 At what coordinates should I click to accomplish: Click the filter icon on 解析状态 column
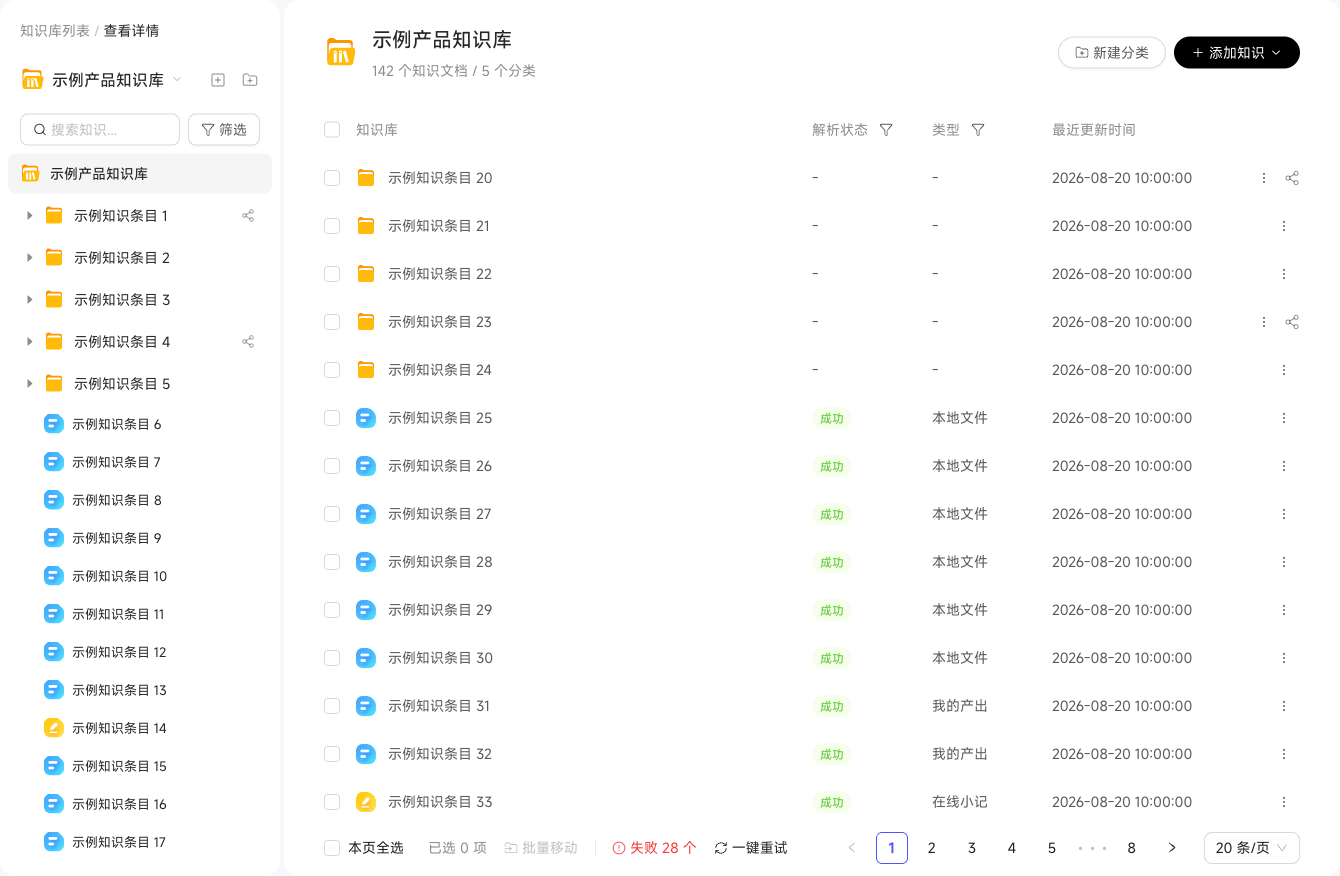click(x=886, y=130)
